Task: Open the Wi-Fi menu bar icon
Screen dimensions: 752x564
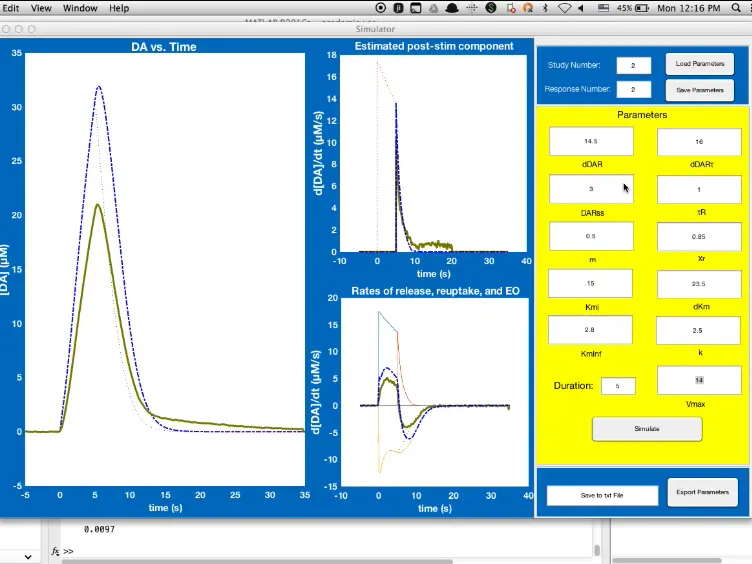Action: (564, 8)
